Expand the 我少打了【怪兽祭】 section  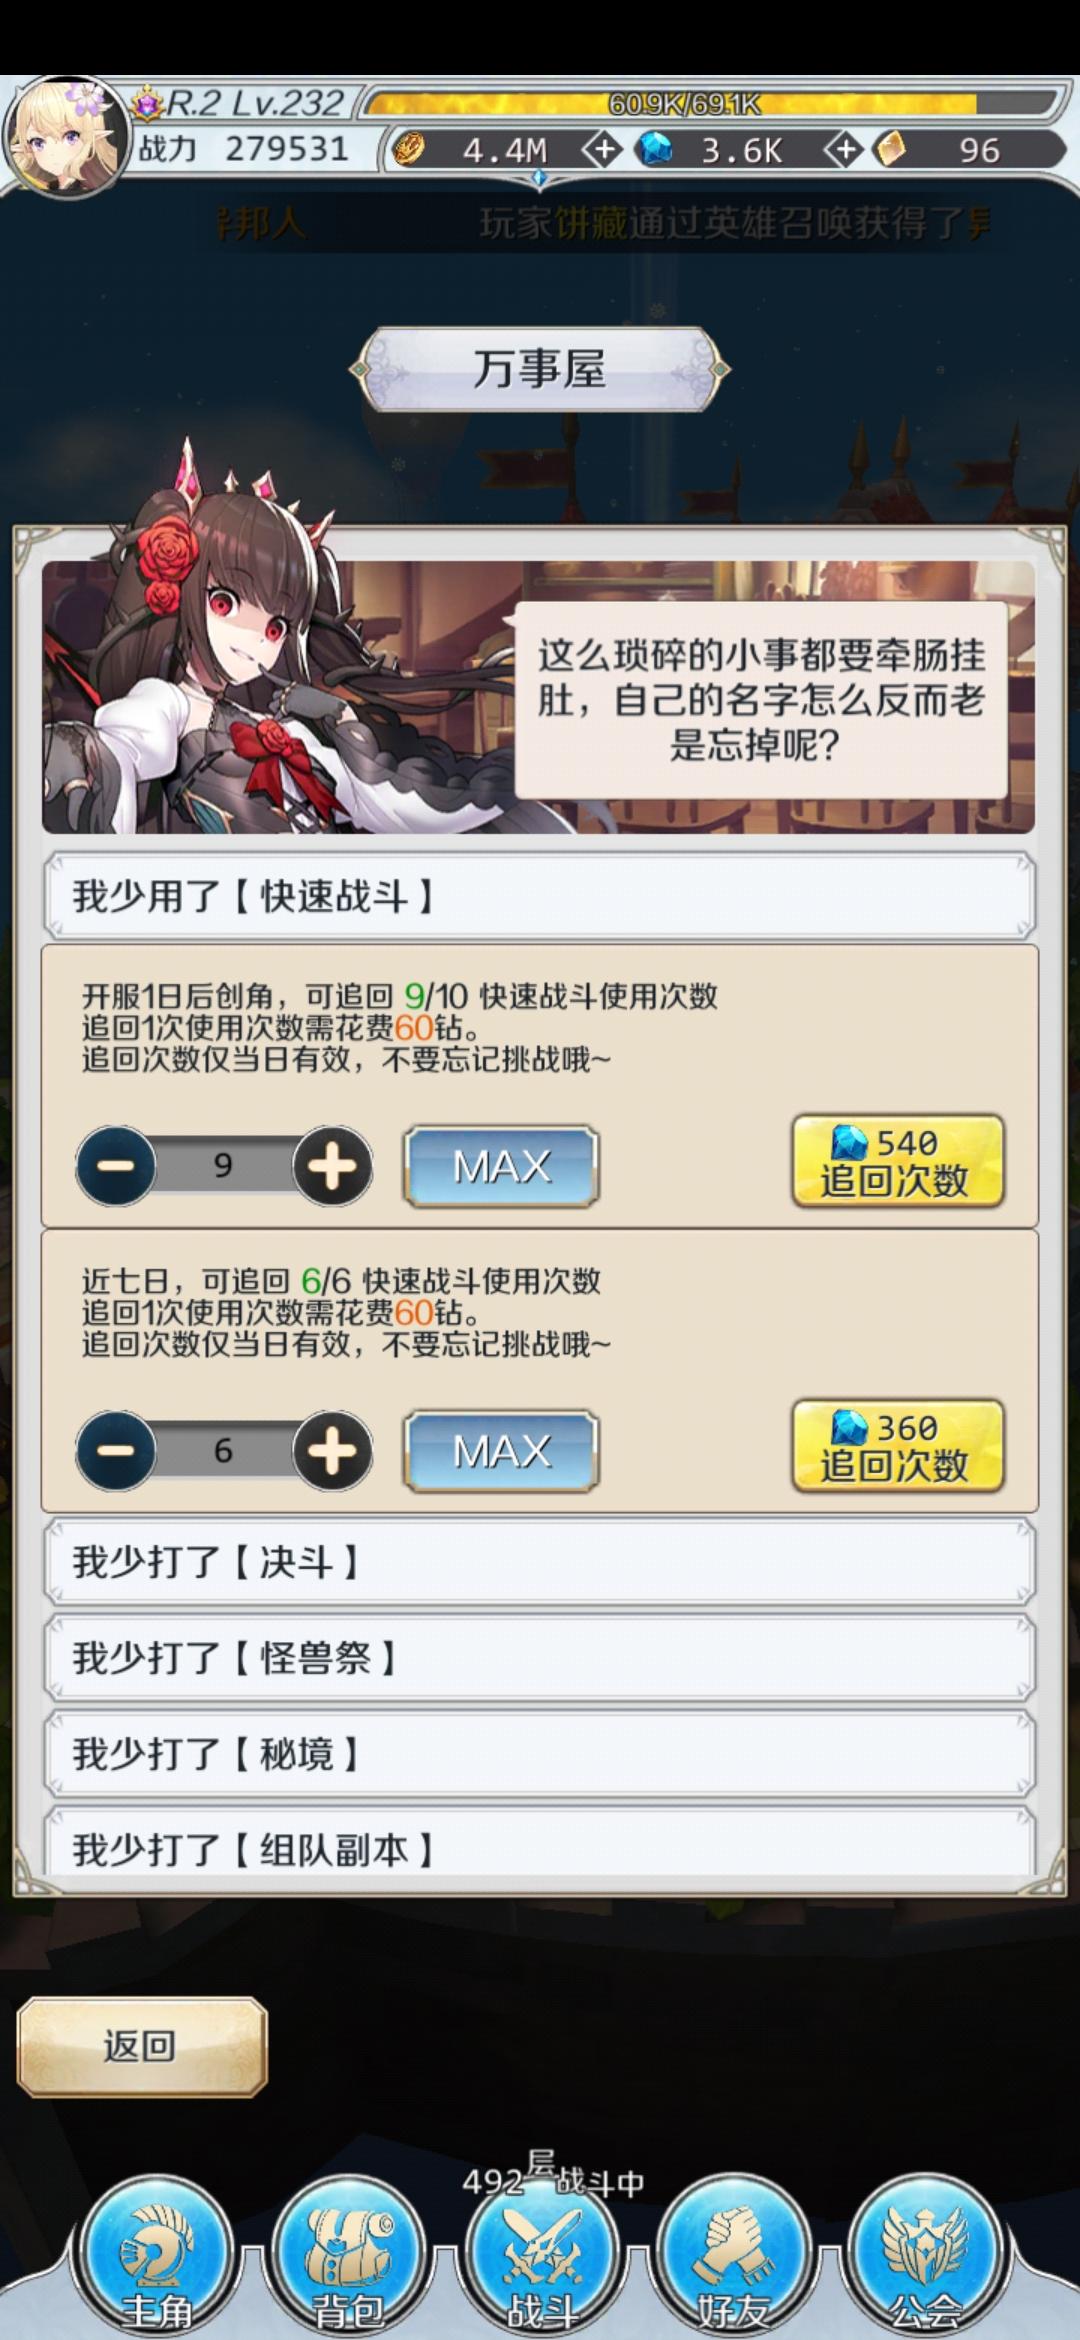[540, 1658]
